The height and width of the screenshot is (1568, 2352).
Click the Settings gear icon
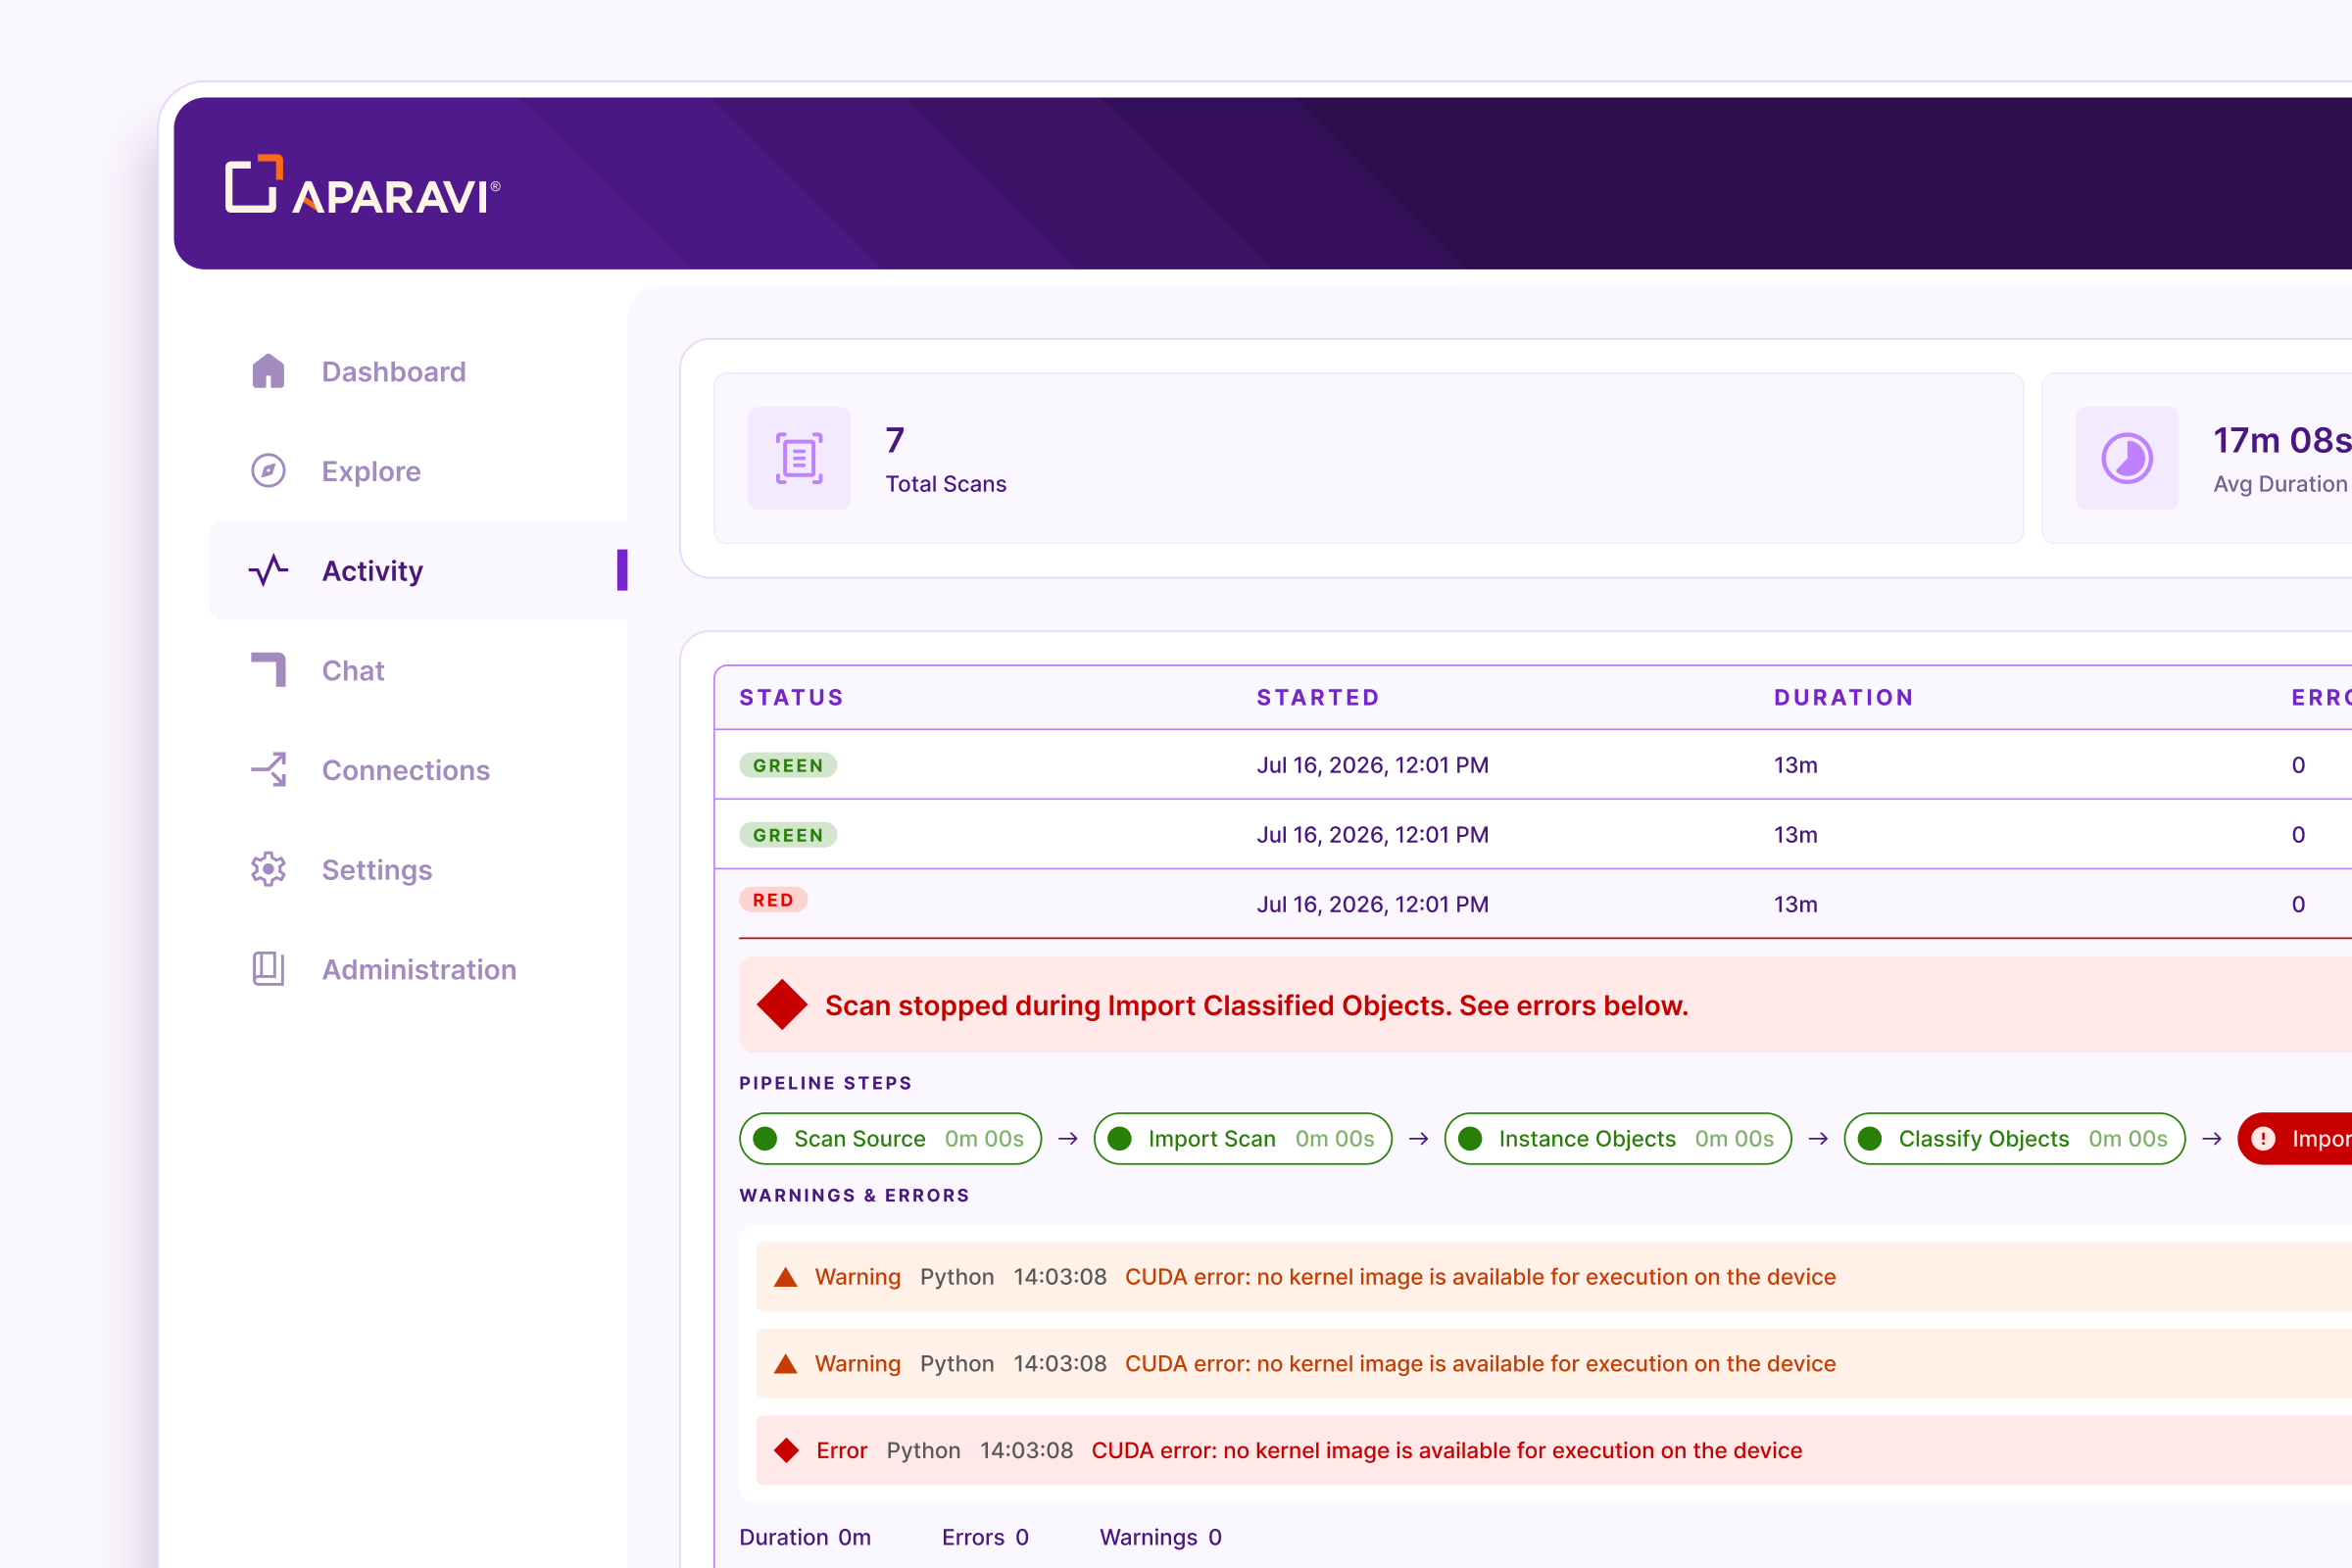[x=268, y=869]
